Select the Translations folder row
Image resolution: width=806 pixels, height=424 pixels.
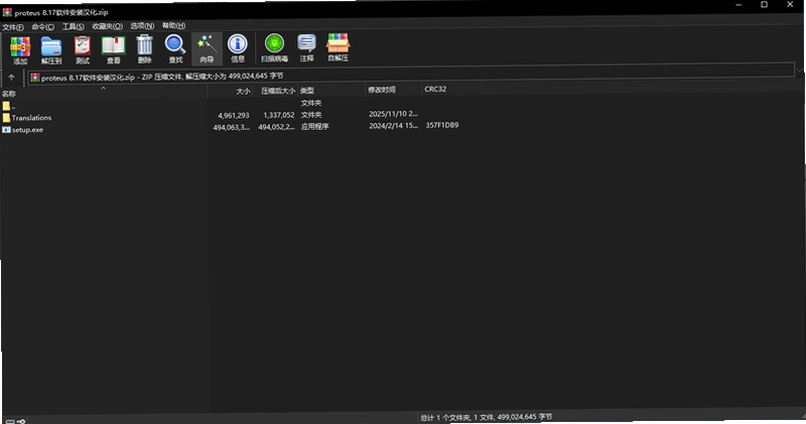click(x=231, y=116)
